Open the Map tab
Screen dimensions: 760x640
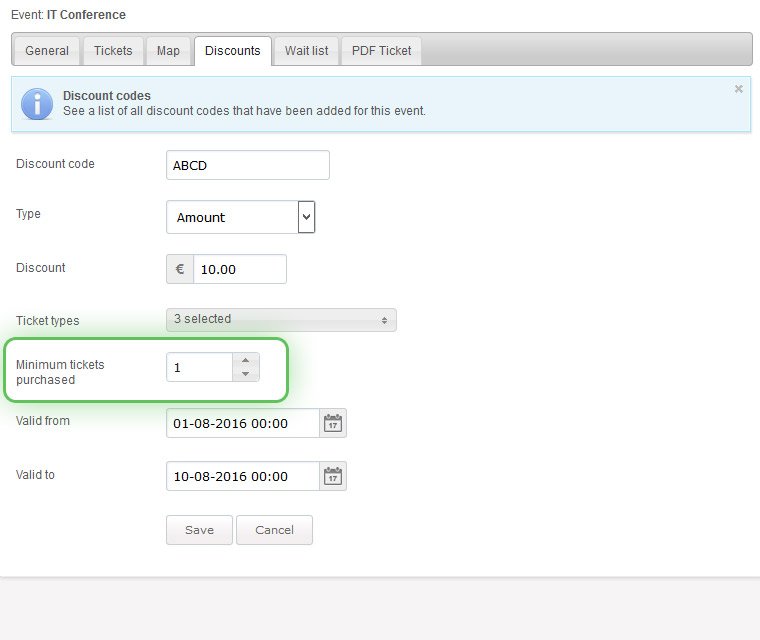pos(168,51)
